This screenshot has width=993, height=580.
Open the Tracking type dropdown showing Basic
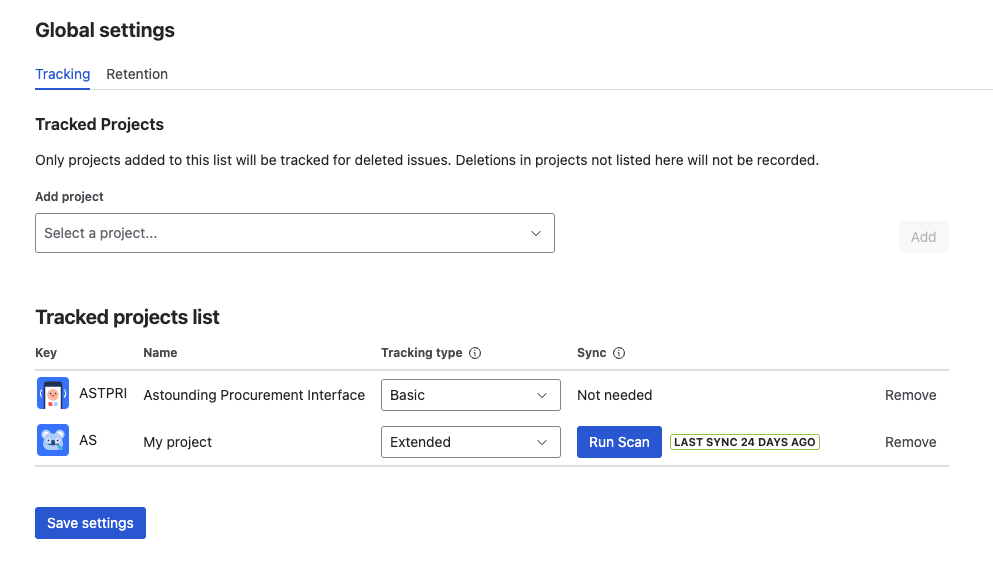click(470, 394)
